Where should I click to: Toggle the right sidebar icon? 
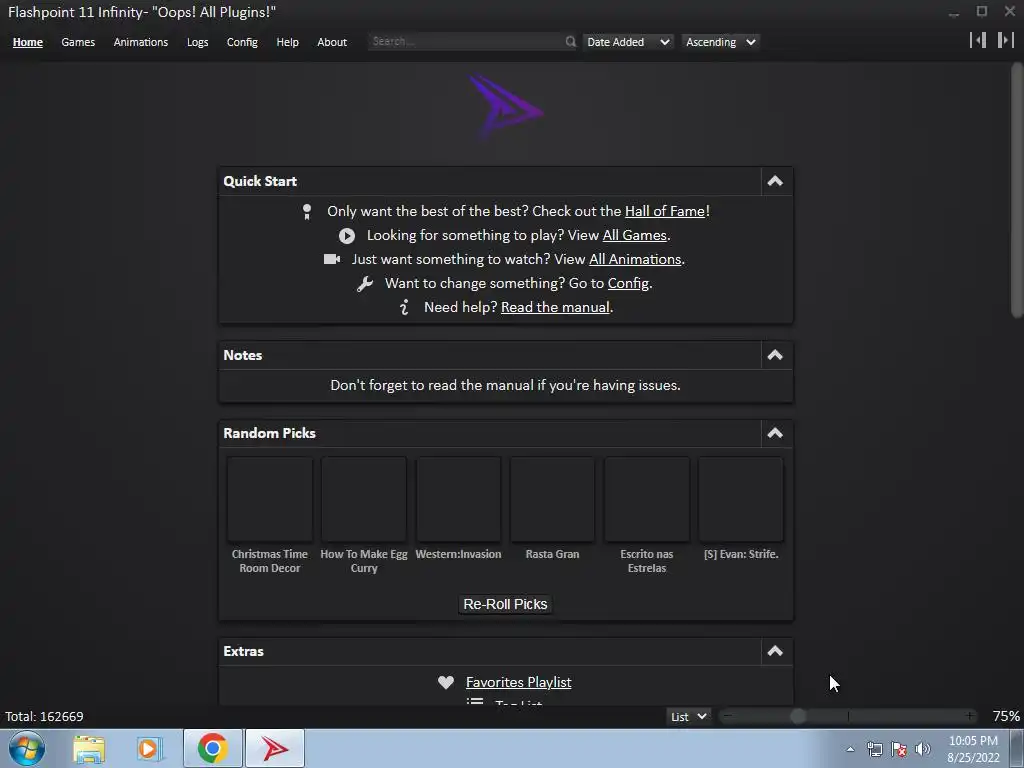point(1005,40)
